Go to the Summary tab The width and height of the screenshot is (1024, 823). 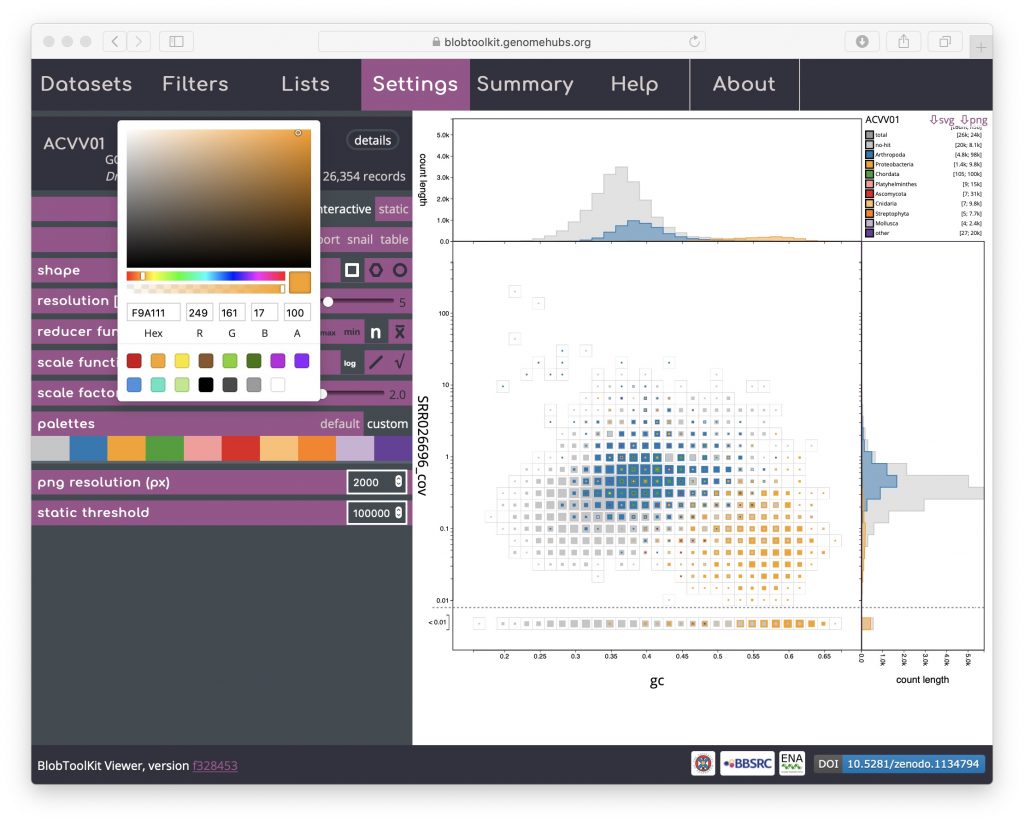click(525, 84)
